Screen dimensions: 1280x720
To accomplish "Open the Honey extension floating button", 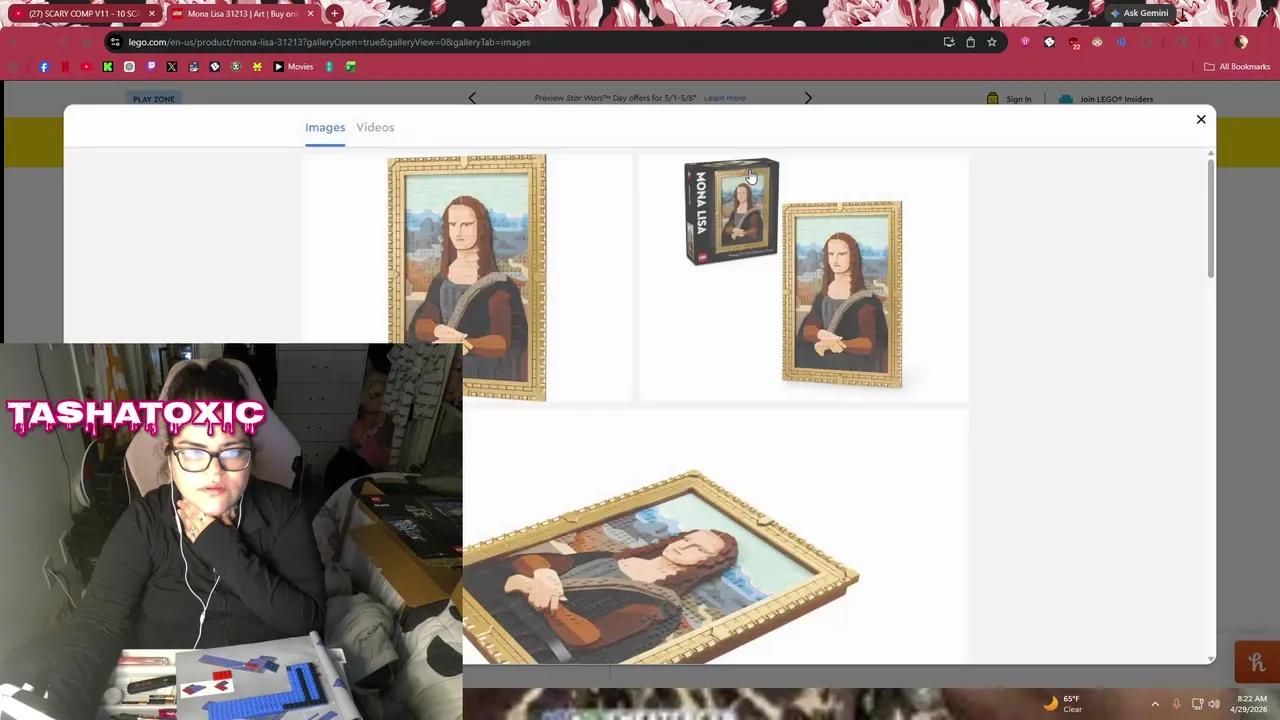I will (1257, 662).
